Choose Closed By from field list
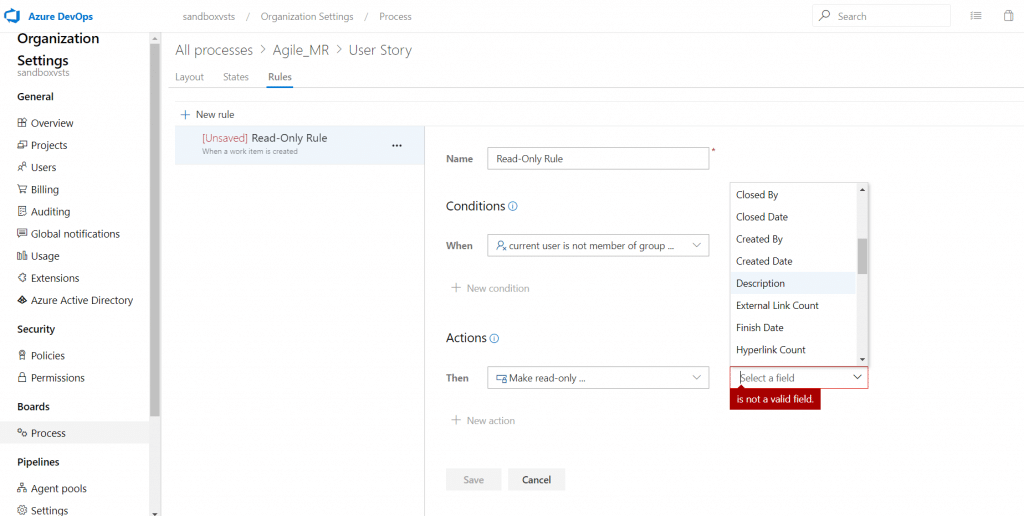 click(793, 195)
